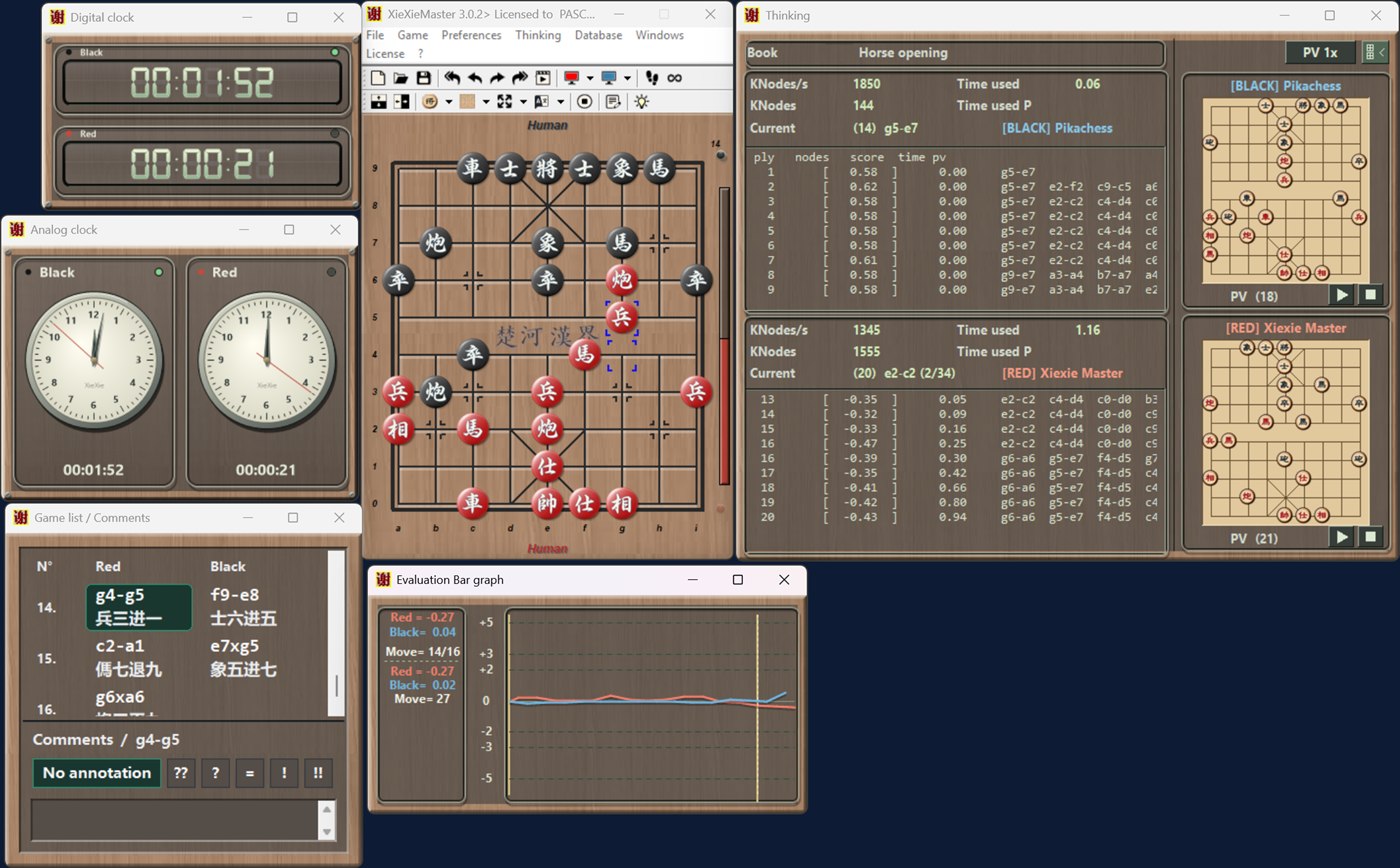The width and height of the screenshot is (1400, 868).
Task: Select move g4-g5 in the game list
Action: tap(139, 607)
